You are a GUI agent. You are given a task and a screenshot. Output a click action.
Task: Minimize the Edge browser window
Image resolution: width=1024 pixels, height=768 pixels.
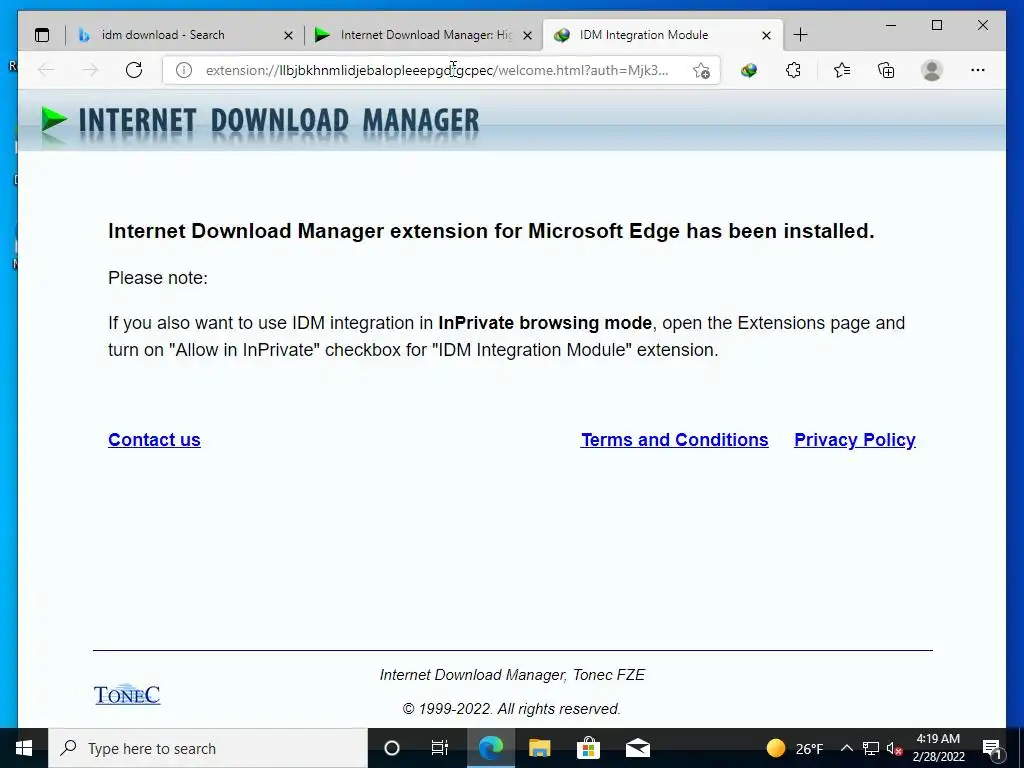(891, 25)
